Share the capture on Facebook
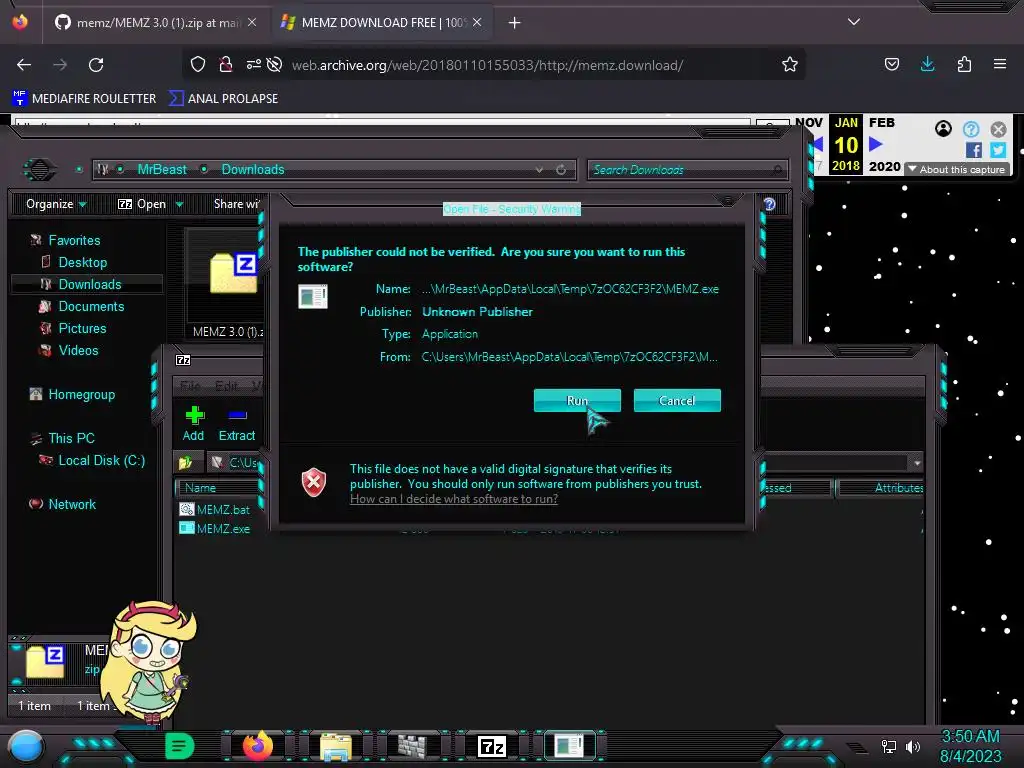Image resolution: width=1024 pixels, height=768 pixels. (974, 150)
